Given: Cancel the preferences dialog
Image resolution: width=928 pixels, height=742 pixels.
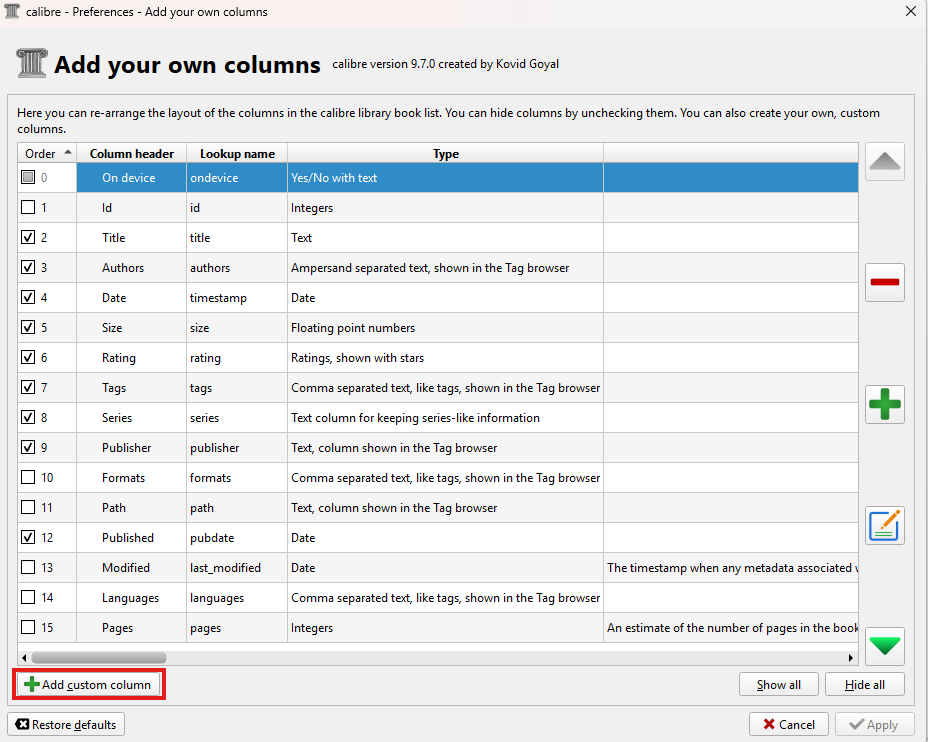Looking at the screenshot, I should pyautogui.click(x=788, y=724).
